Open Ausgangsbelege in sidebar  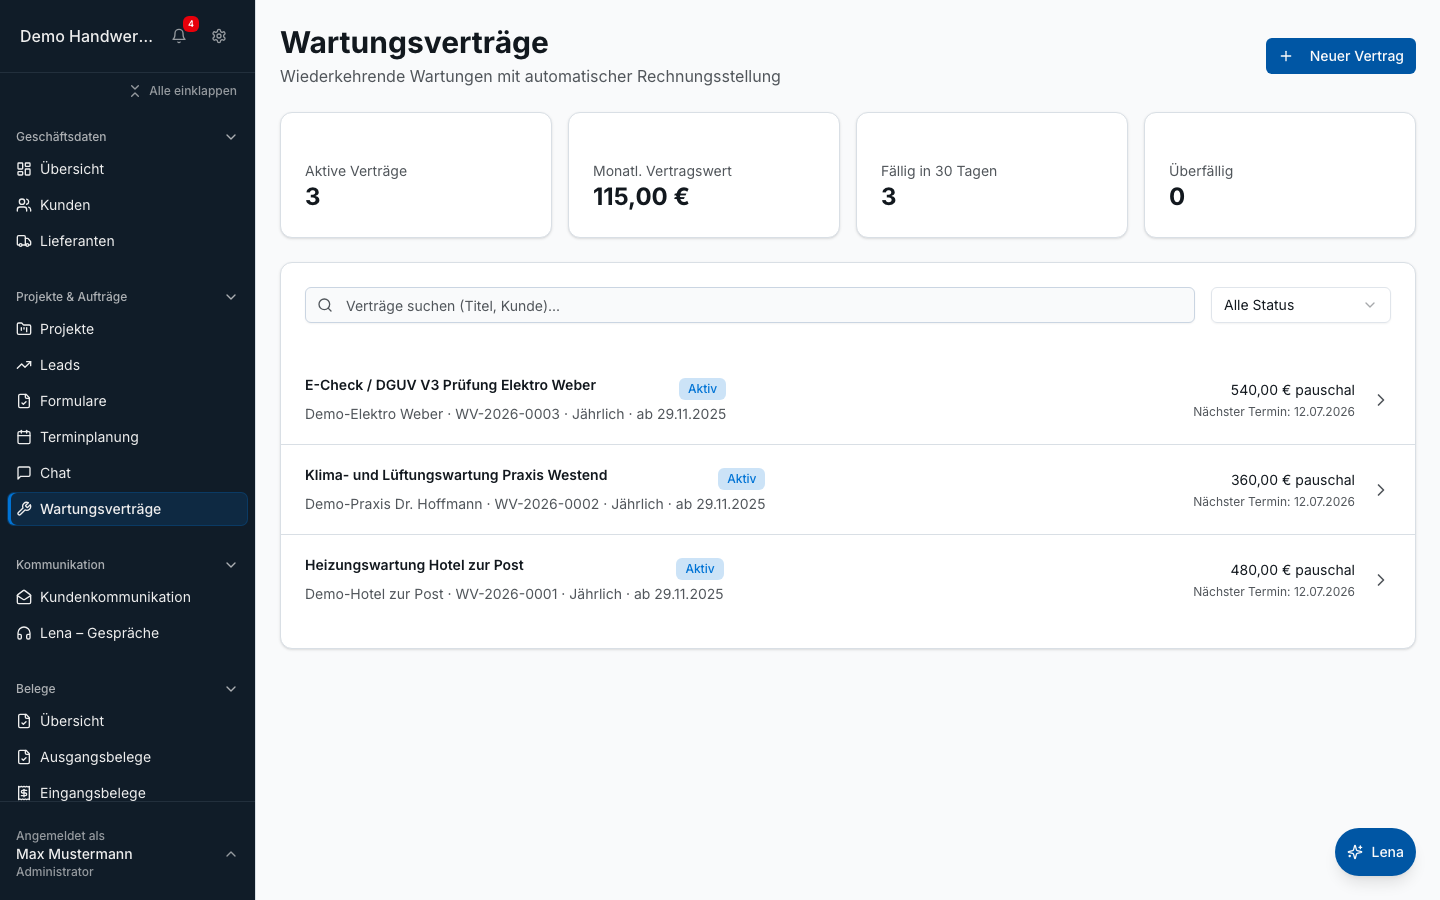click(127, 757)
